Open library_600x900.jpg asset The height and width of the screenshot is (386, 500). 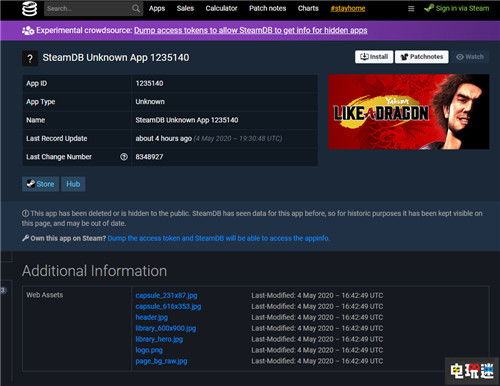(166, 328)
